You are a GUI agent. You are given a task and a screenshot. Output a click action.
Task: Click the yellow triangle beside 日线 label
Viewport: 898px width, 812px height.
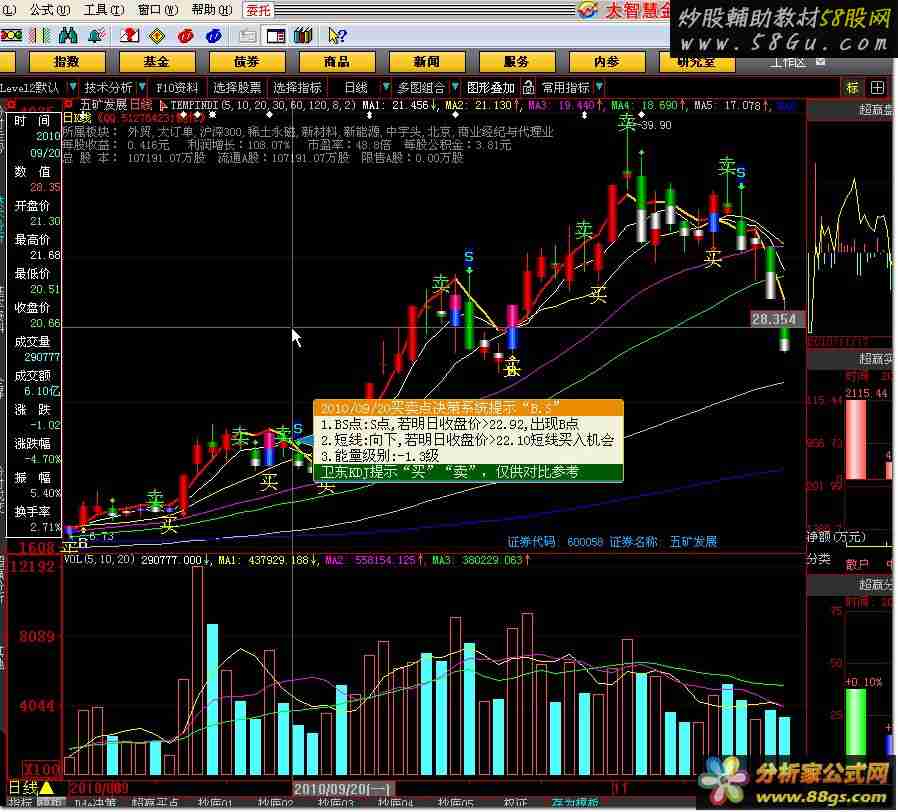pyautogui.click(x=47, y=789)
